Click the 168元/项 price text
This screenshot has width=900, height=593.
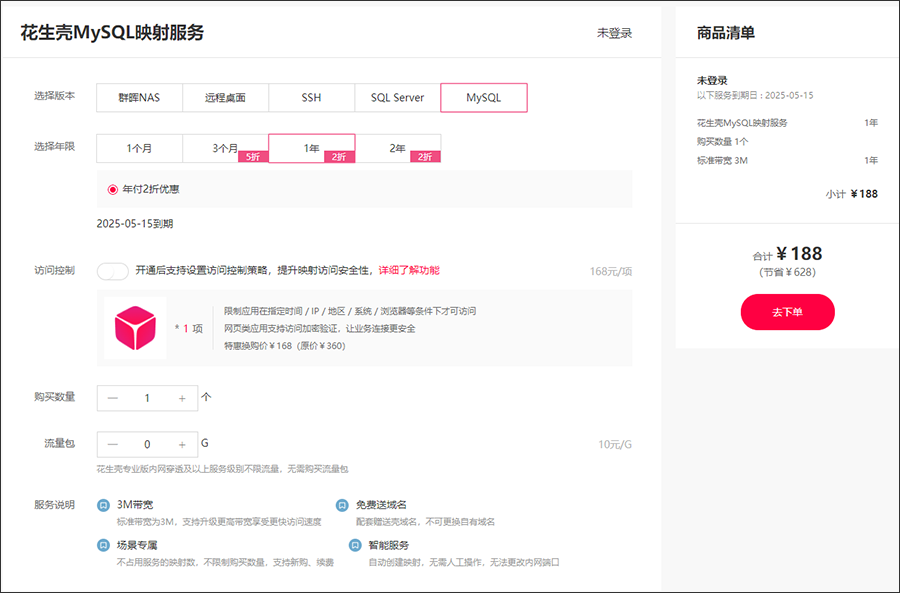(611, 272)
